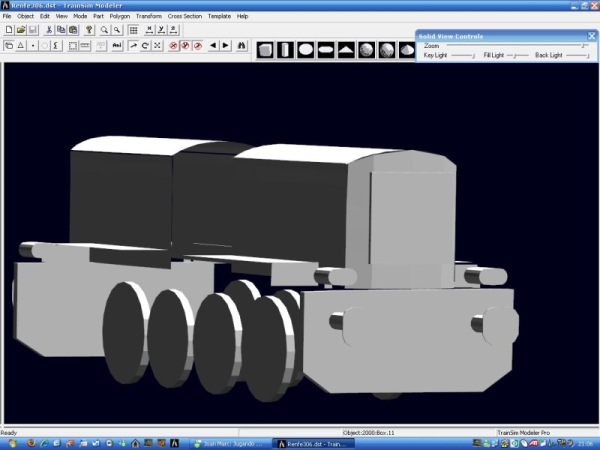
Task: Open the Cross Section menu
Action: point(184,17)
